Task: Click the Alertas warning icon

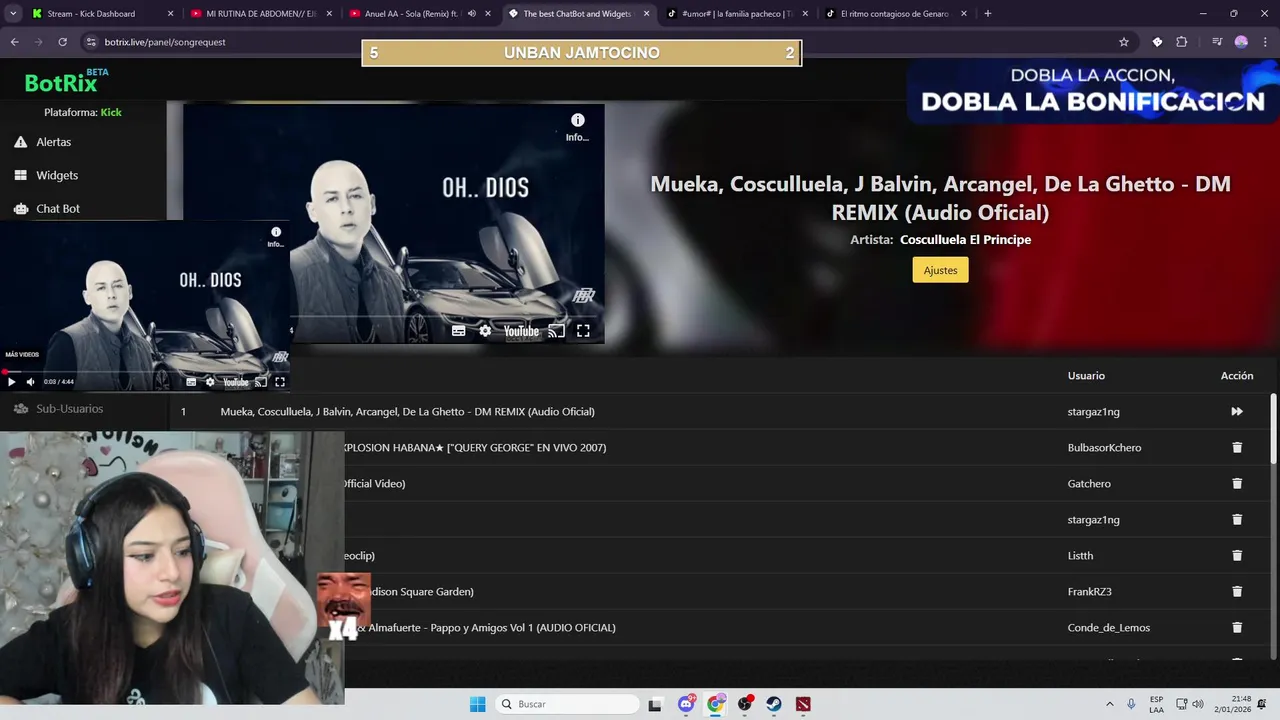Action: pyautogui.click(x=20, y=142)
